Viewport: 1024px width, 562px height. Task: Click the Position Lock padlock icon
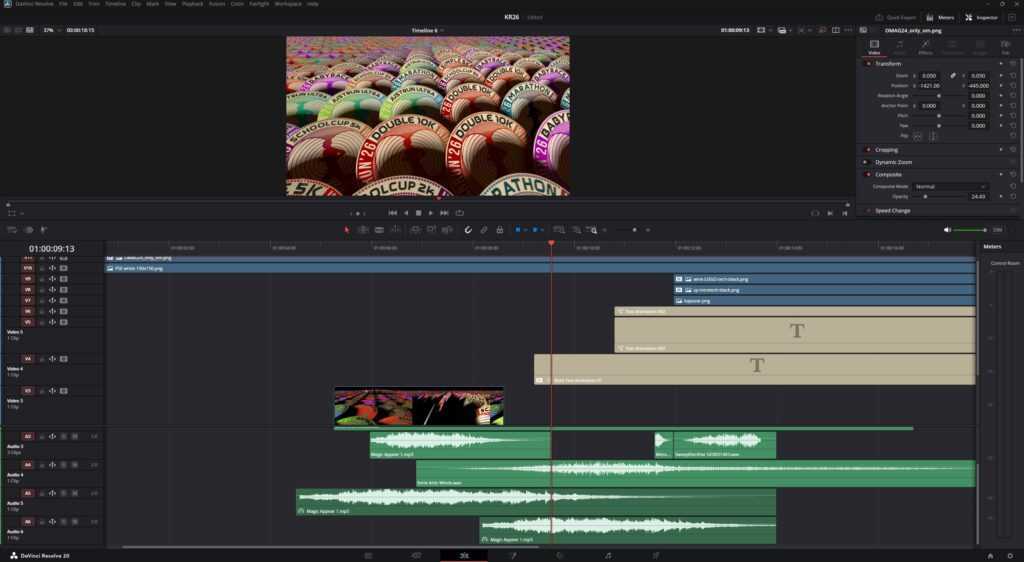tap(499, 230)
